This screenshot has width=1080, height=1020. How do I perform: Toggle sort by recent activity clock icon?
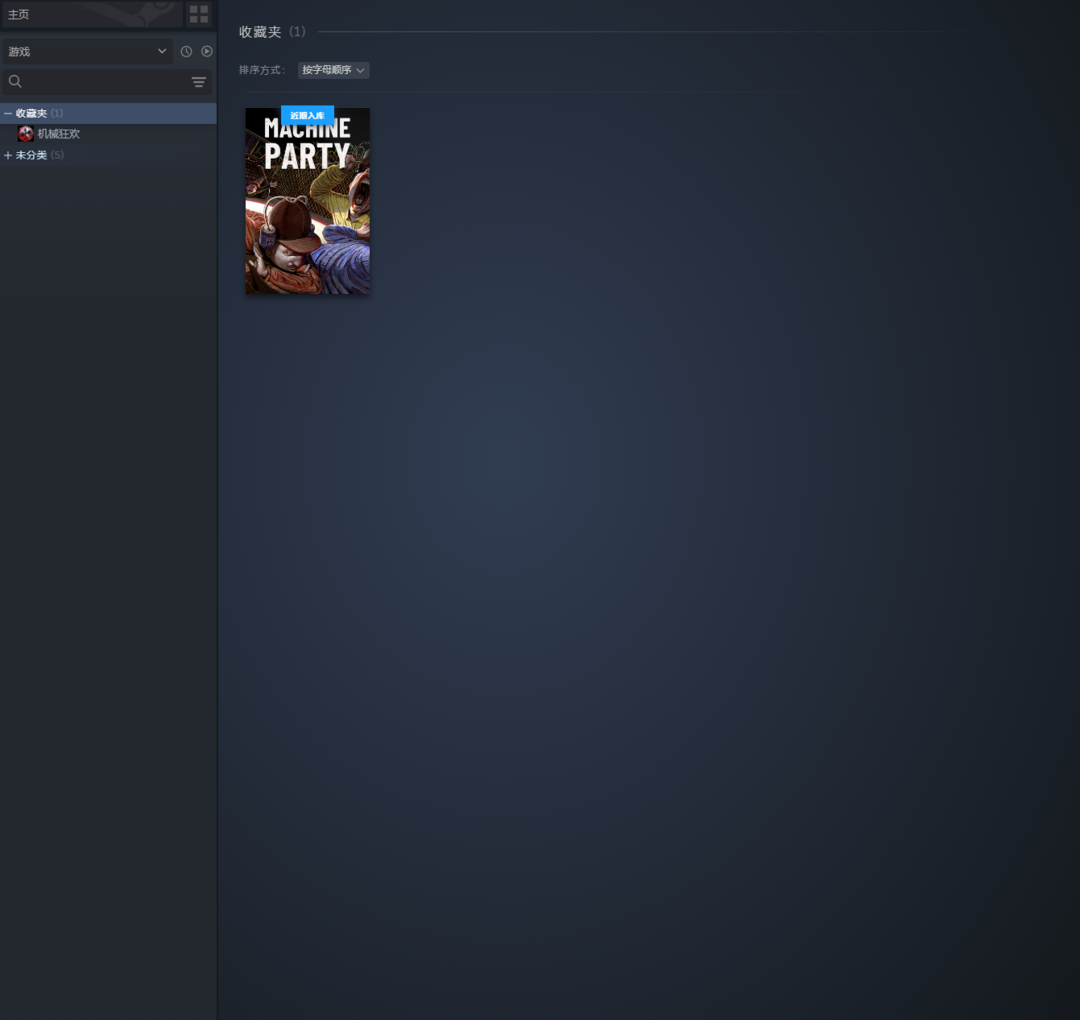click(186, 52)
